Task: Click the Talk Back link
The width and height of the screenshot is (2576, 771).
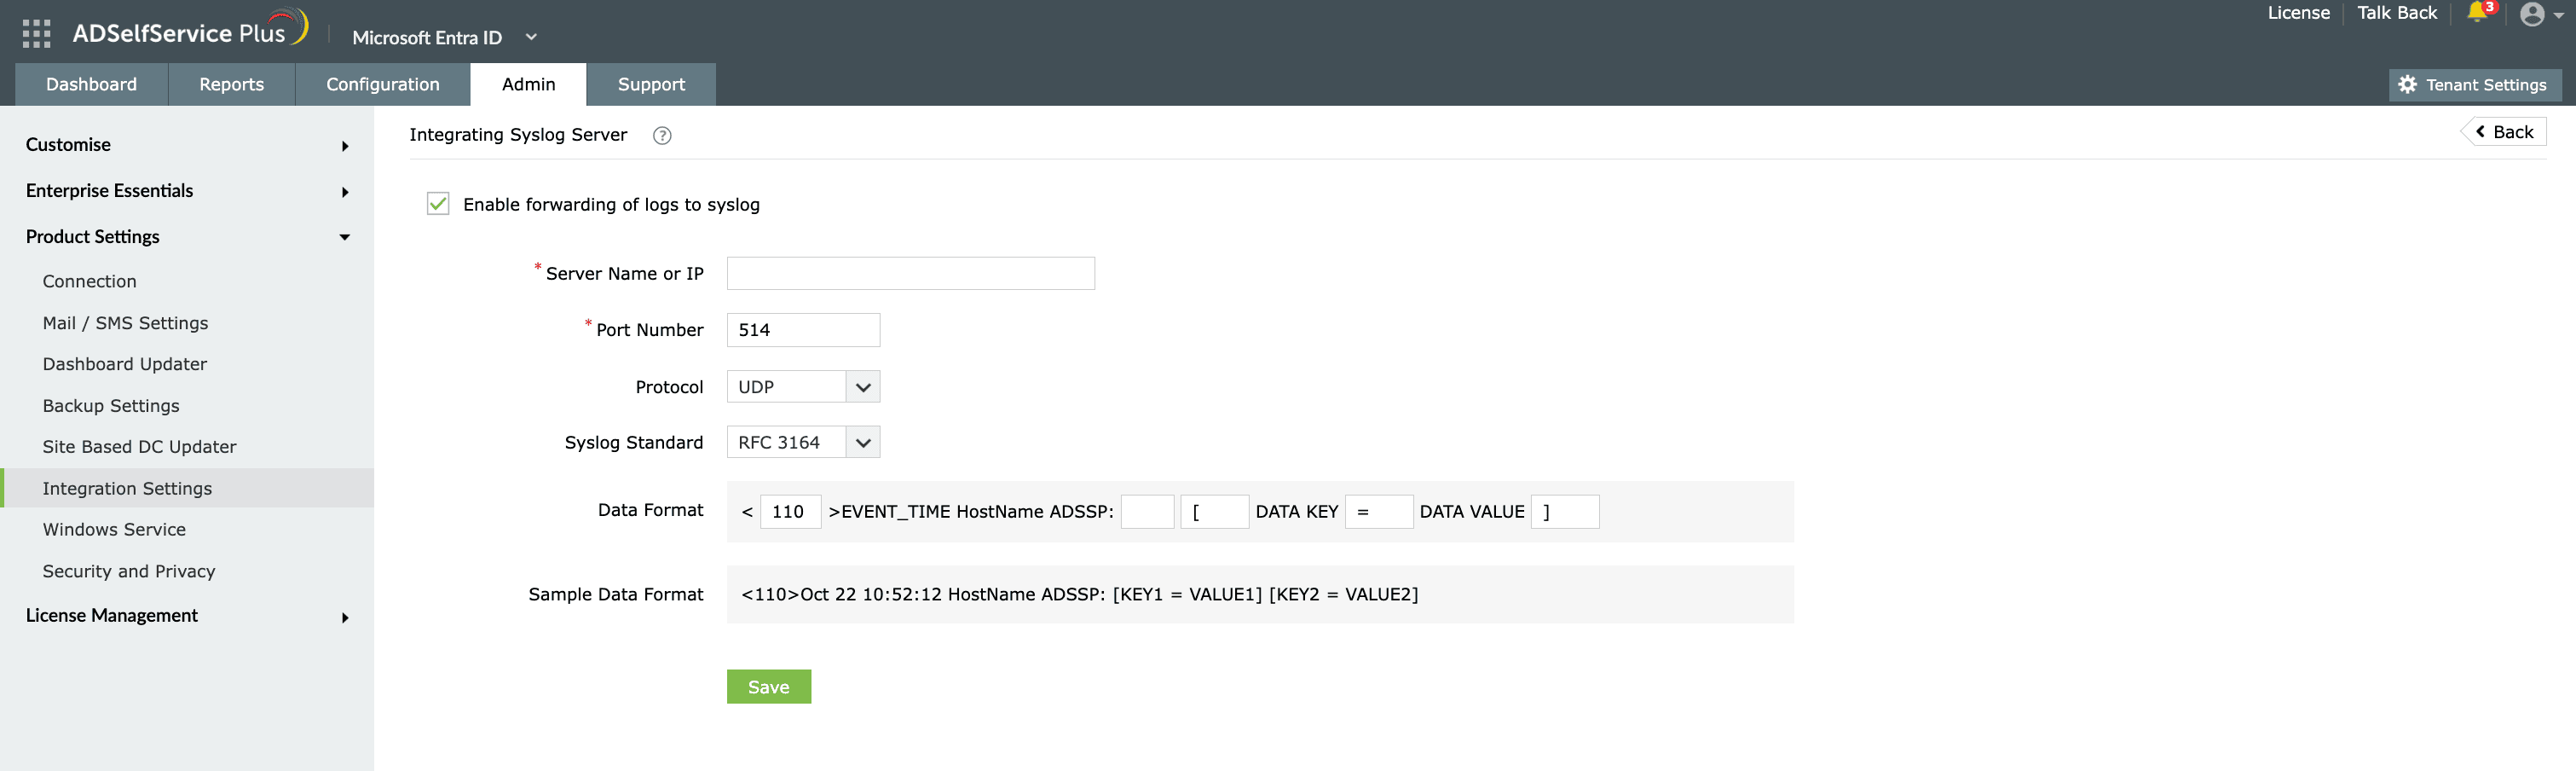Action: point(2396,13)
